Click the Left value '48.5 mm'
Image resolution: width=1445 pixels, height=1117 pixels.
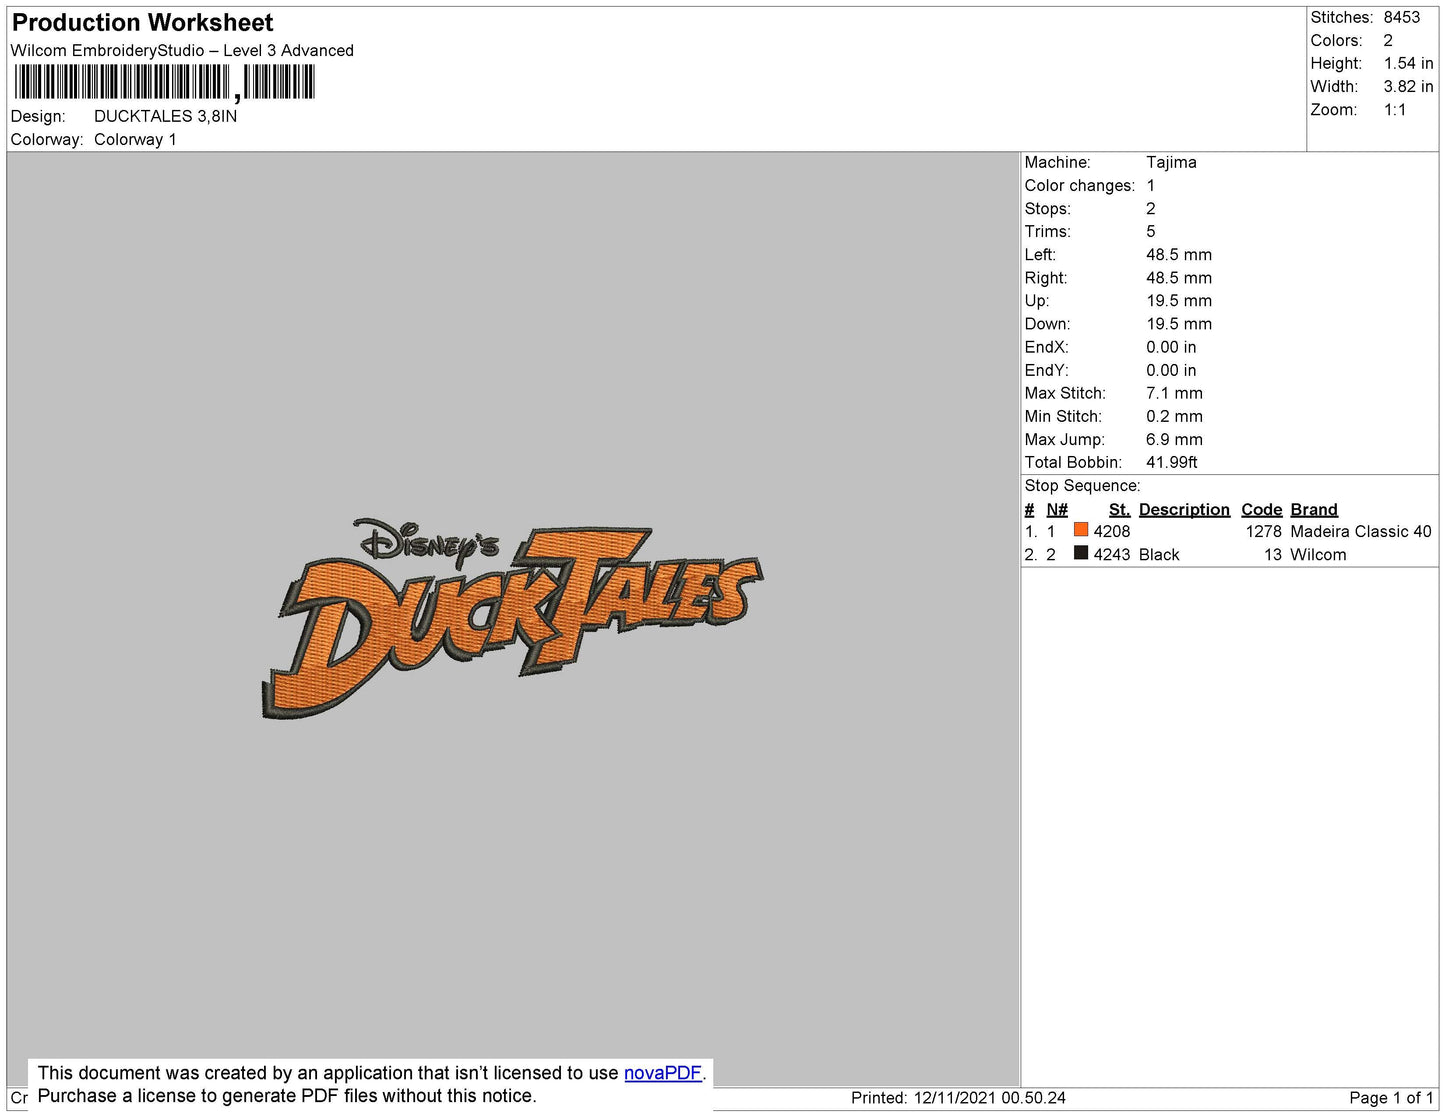click(x=1179, y=254)
